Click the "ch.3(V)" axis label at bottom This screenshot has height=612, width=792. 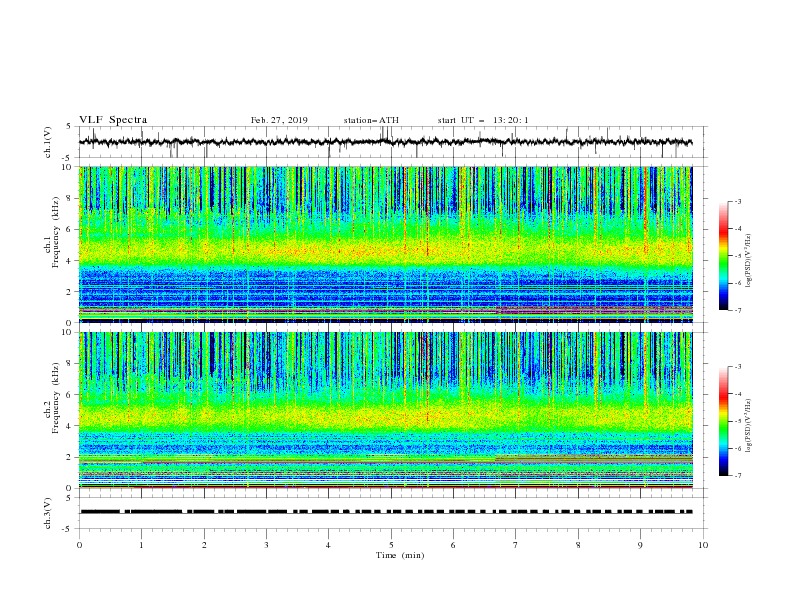(48, 513)
